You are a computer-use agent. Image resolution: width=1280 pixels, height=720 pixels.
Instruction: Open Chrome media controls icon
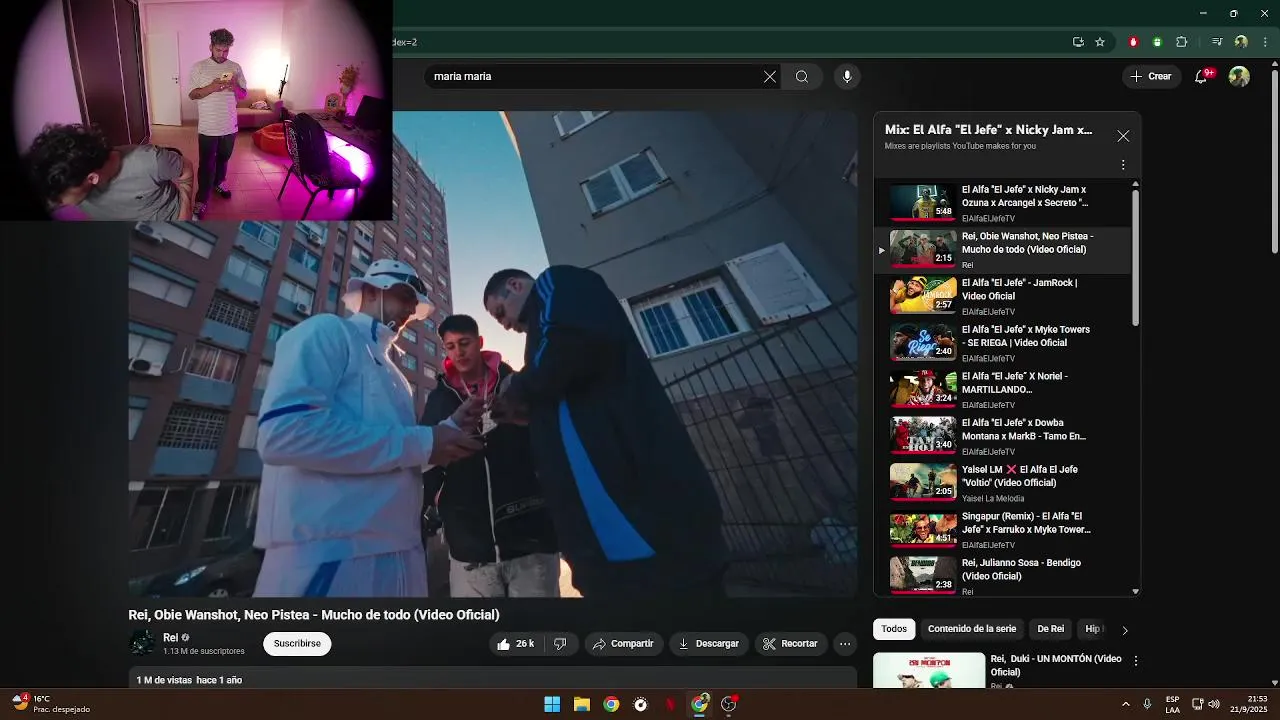1217,42
